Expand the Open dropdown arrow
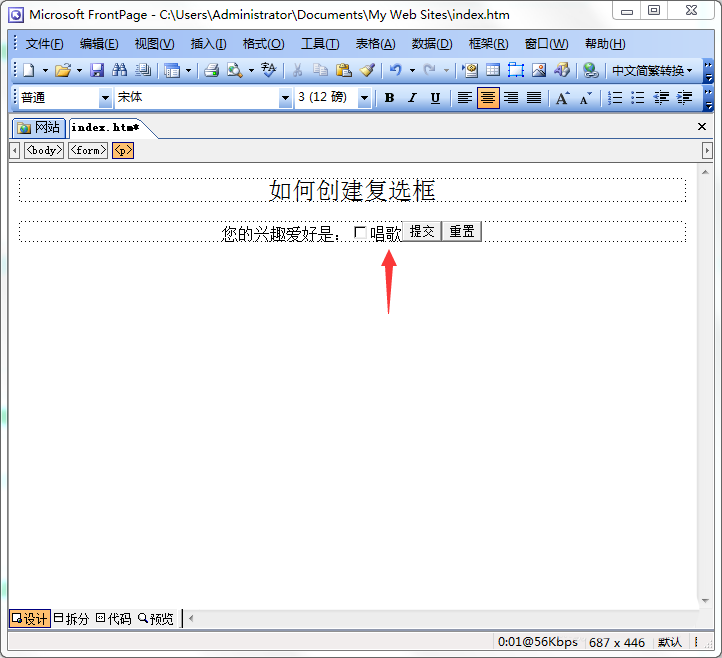This screenshot has height=658, width=722. pos(79,70)
